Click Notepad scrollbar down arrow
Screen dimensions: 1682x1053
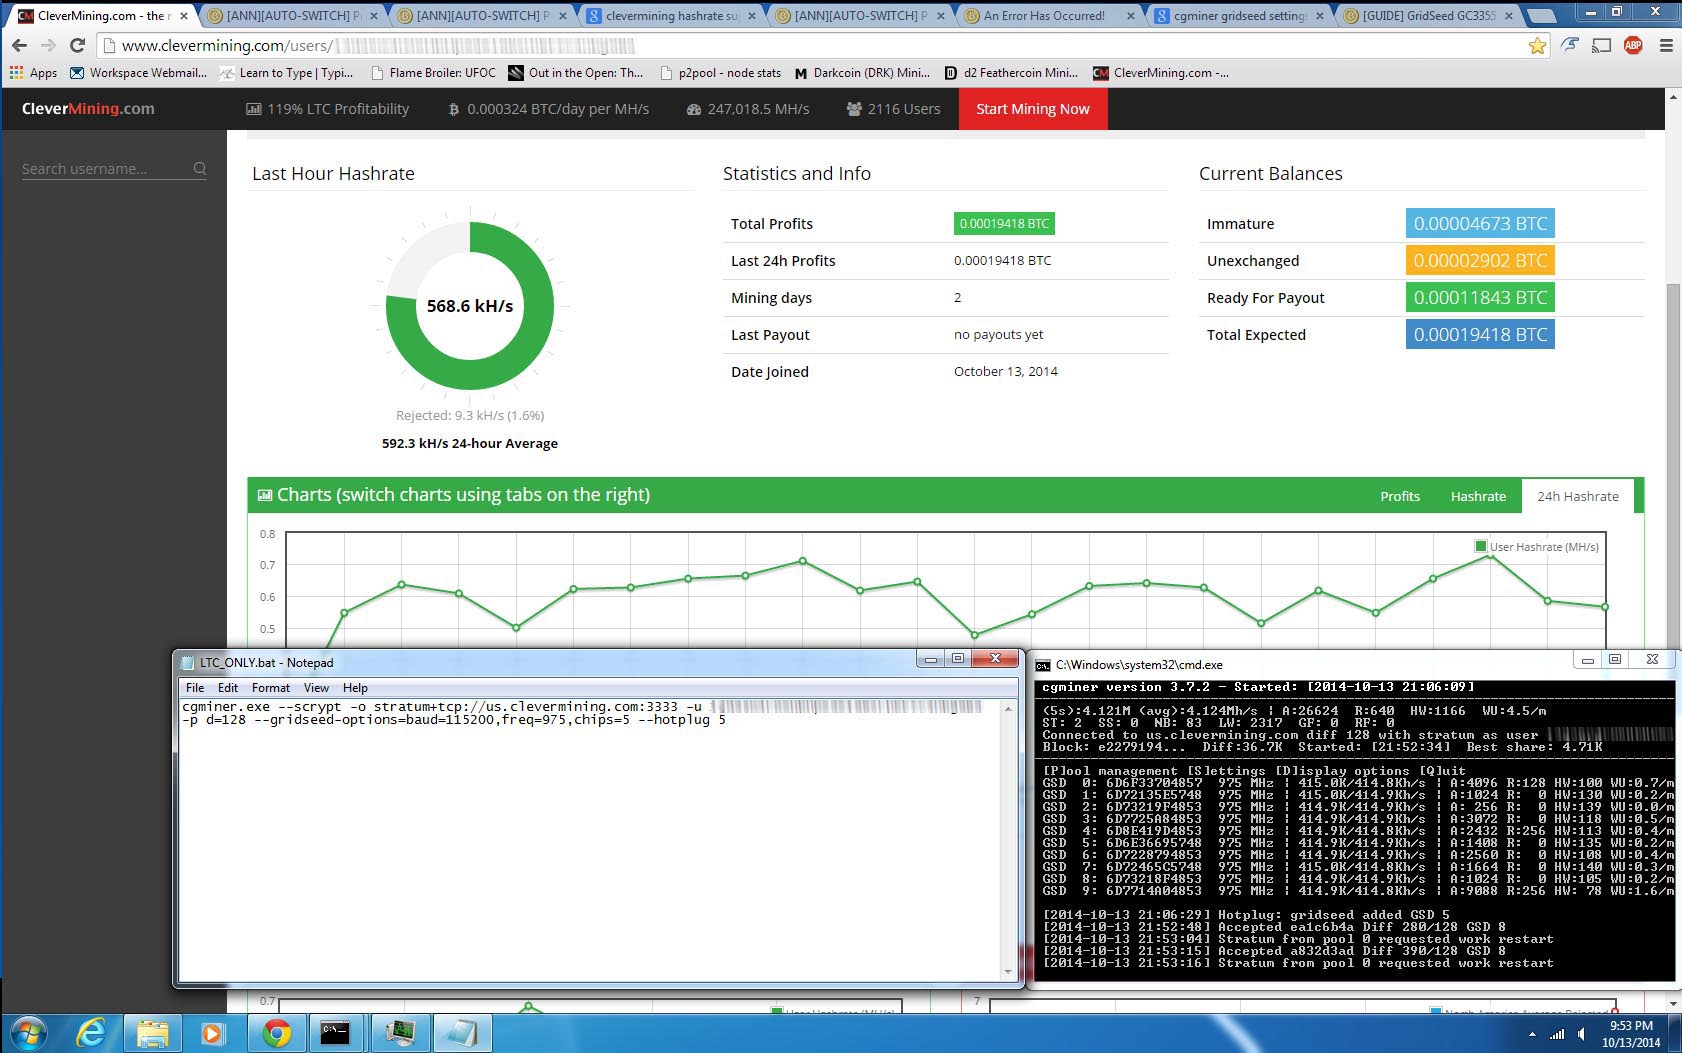(x=1007, y=972)
